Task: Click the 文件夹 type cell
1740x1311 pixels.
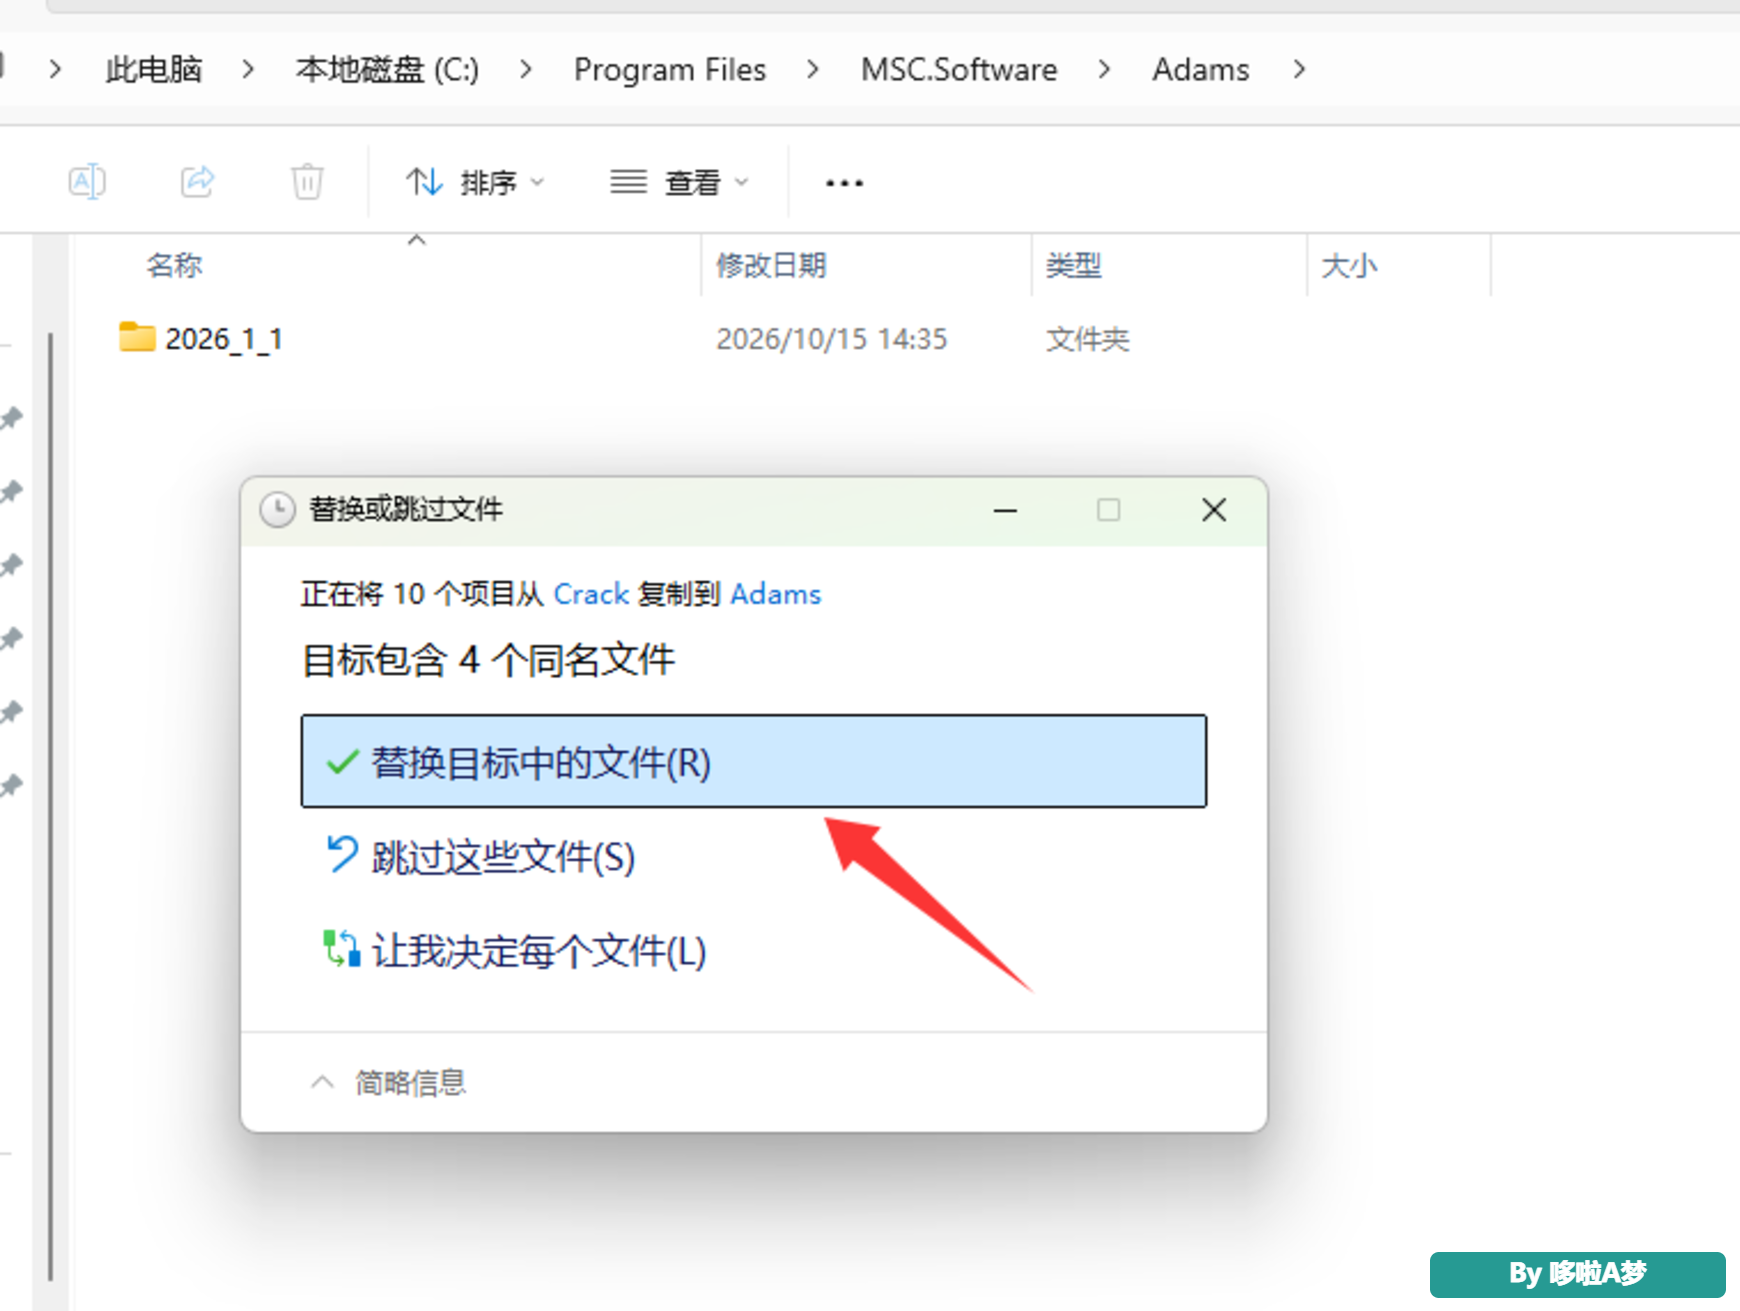Action: 1087,339
